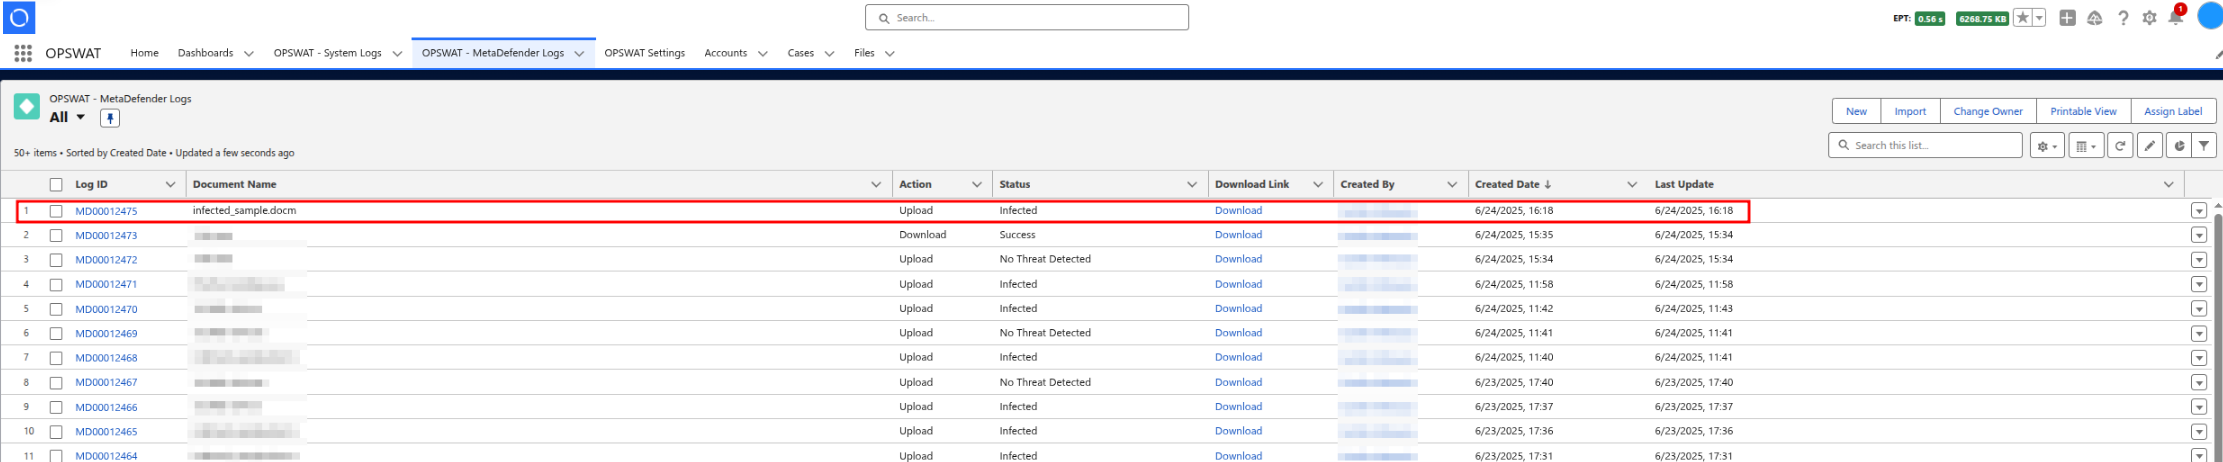Viewport: 2223px width, 462px height.
Task: Open OPSWAT Settings tab
Action: (644, 53)
